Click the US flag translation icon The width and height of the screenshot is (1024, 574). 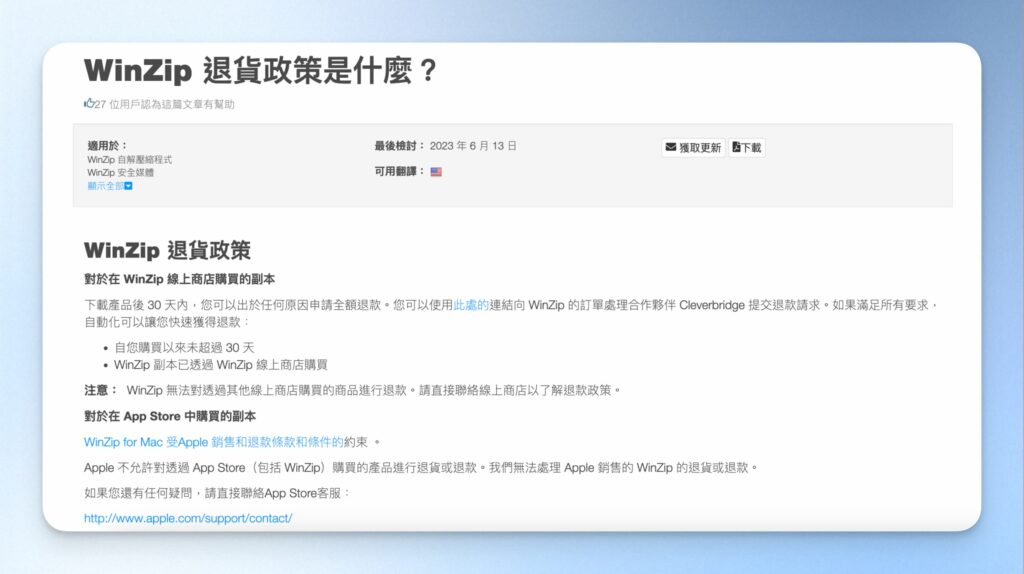[436, 172]
